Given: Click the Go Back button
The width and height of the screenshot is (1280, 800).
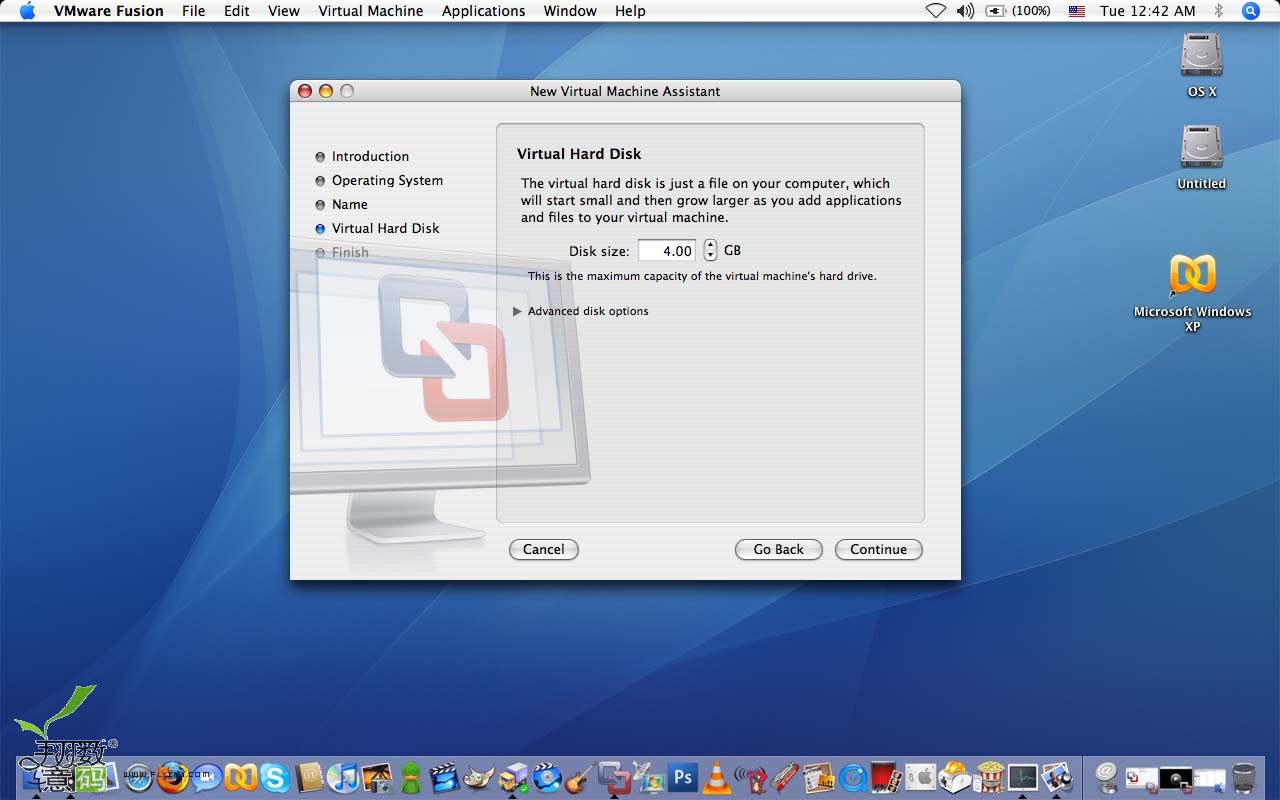Looking at the screenshot, I should [x=778, y=549].
